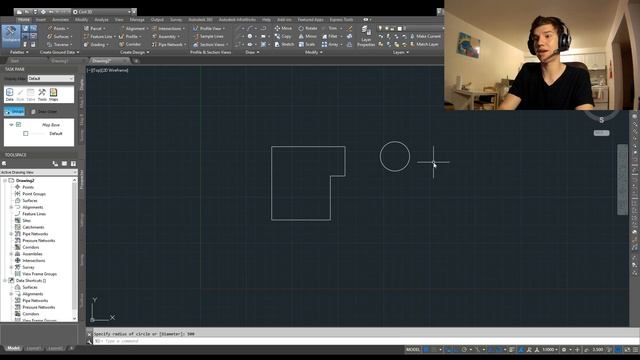The image size is (640, 360).
Task: Toggle the Default layer checkbox under Map Base
Action: coord(26,133)
